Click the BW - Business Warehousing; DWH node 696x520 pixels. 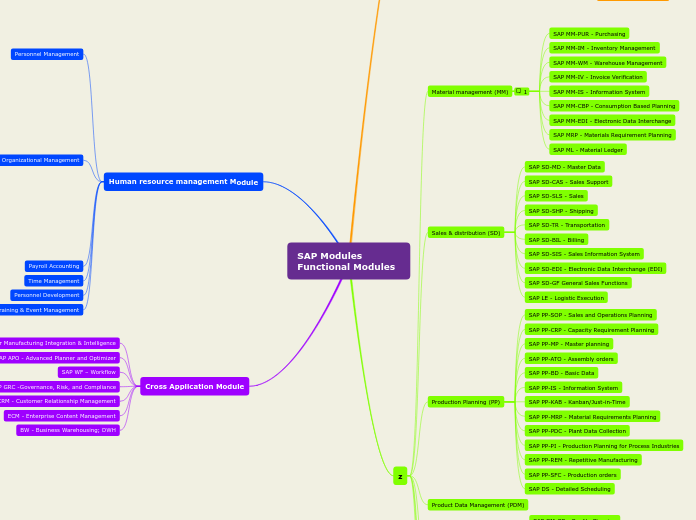[x=68, y=430]
